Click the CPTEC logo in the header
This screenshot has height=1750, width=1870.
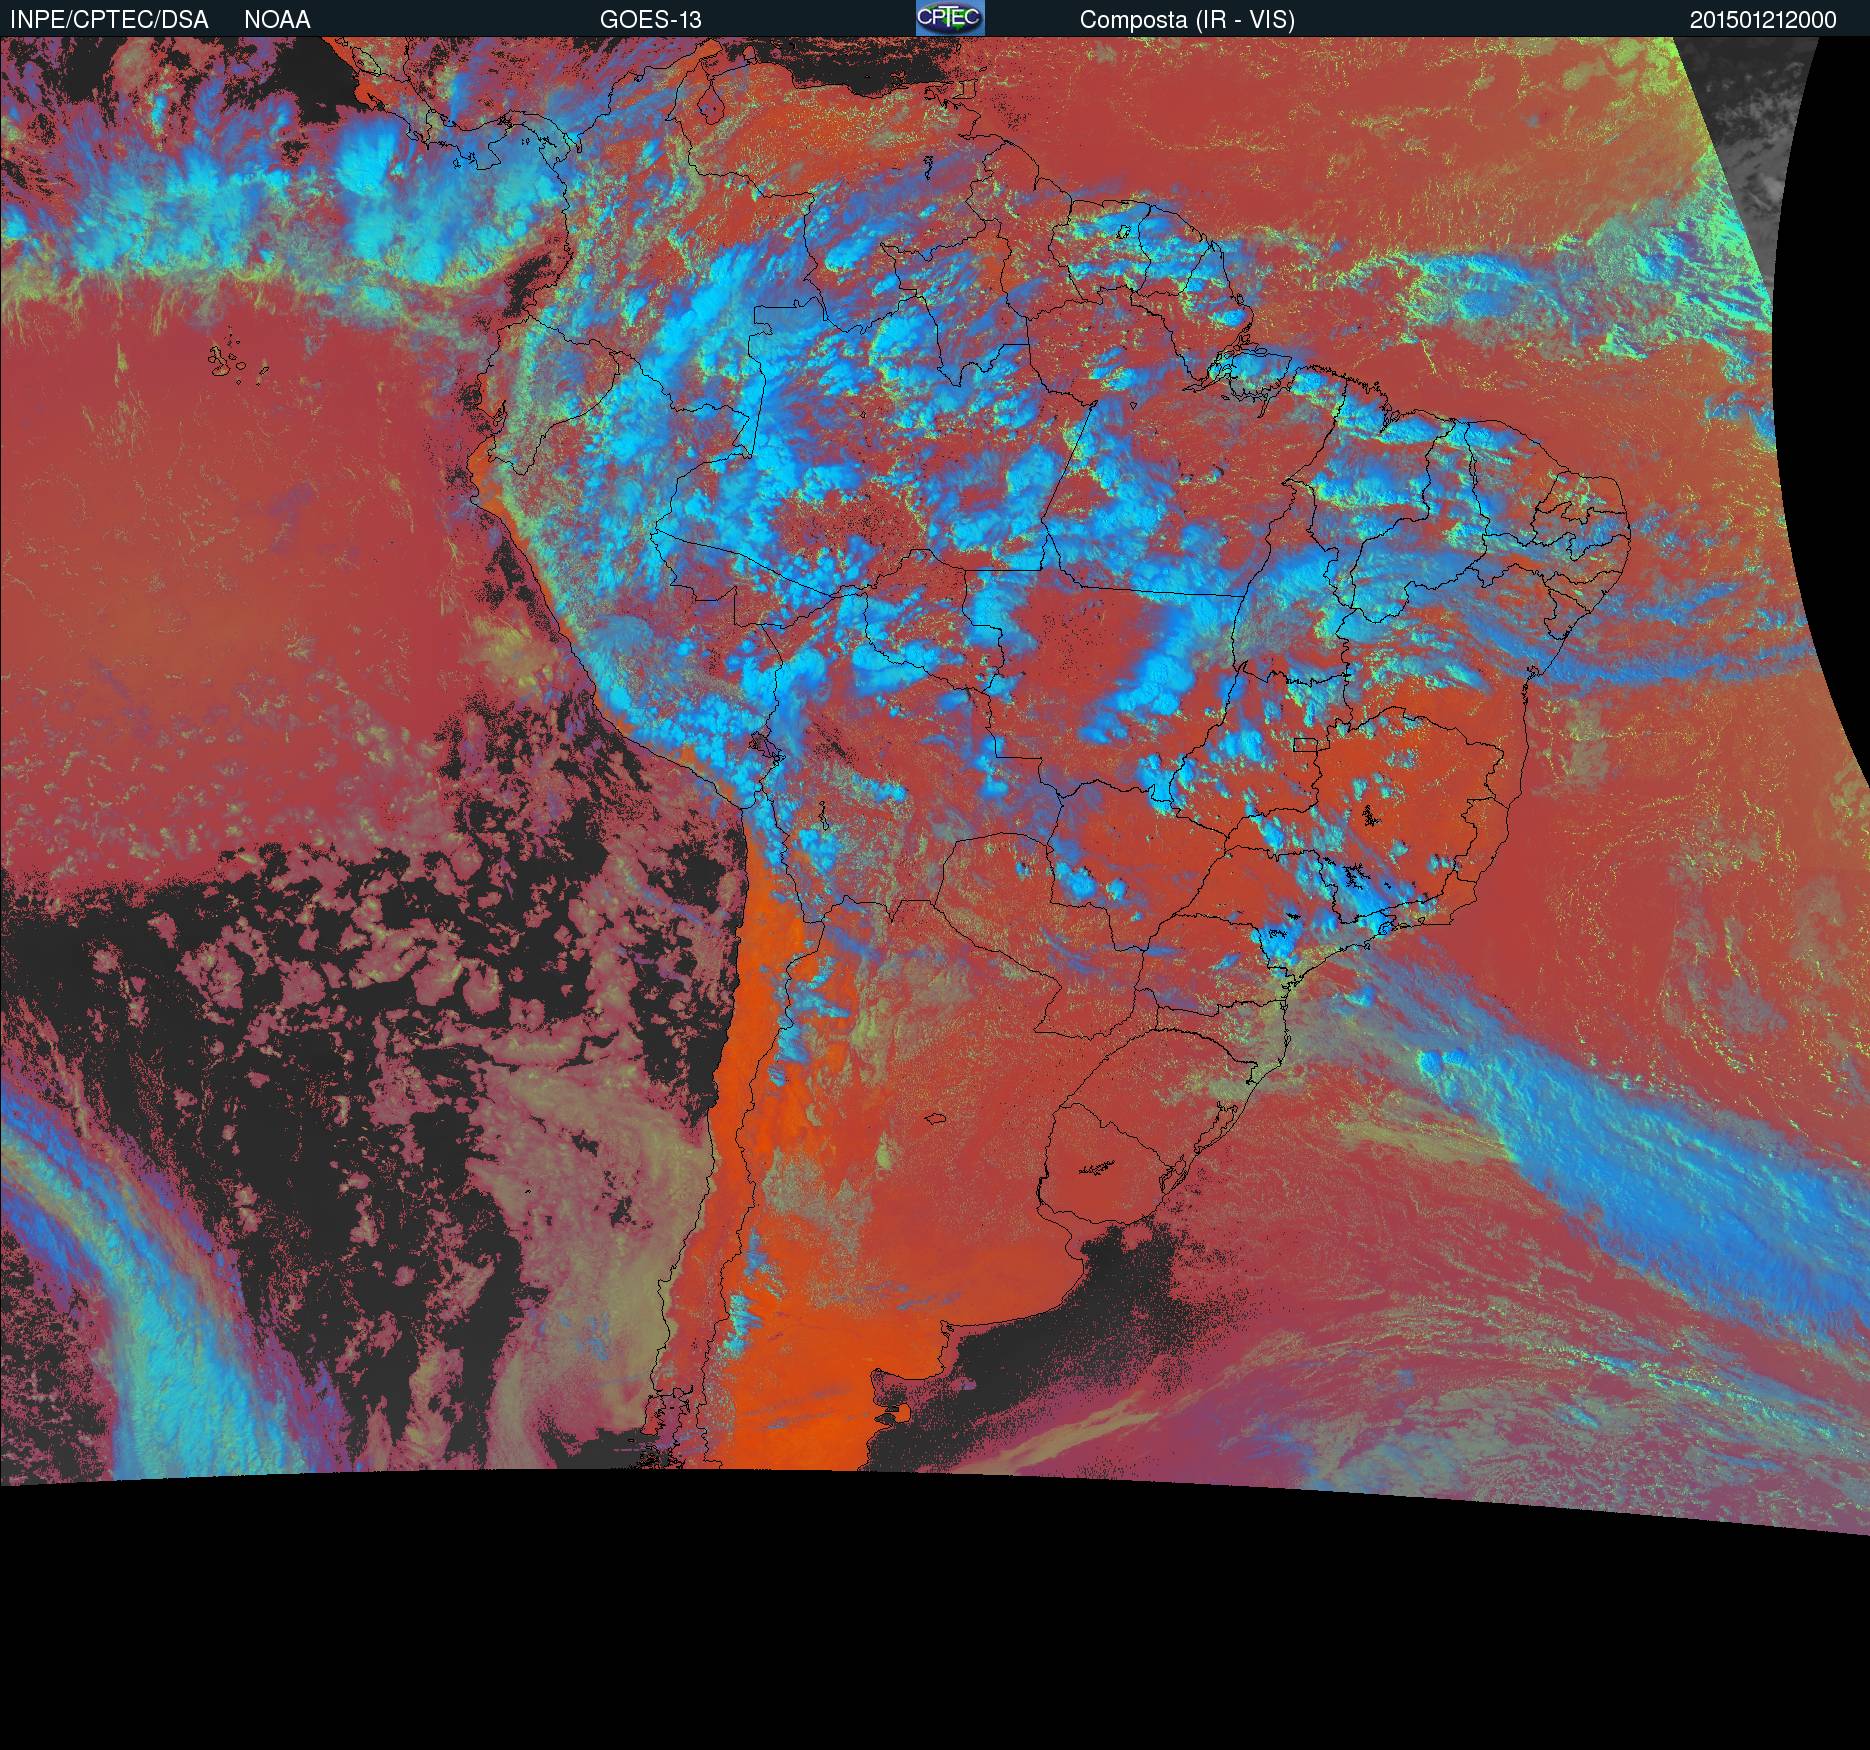950,18
